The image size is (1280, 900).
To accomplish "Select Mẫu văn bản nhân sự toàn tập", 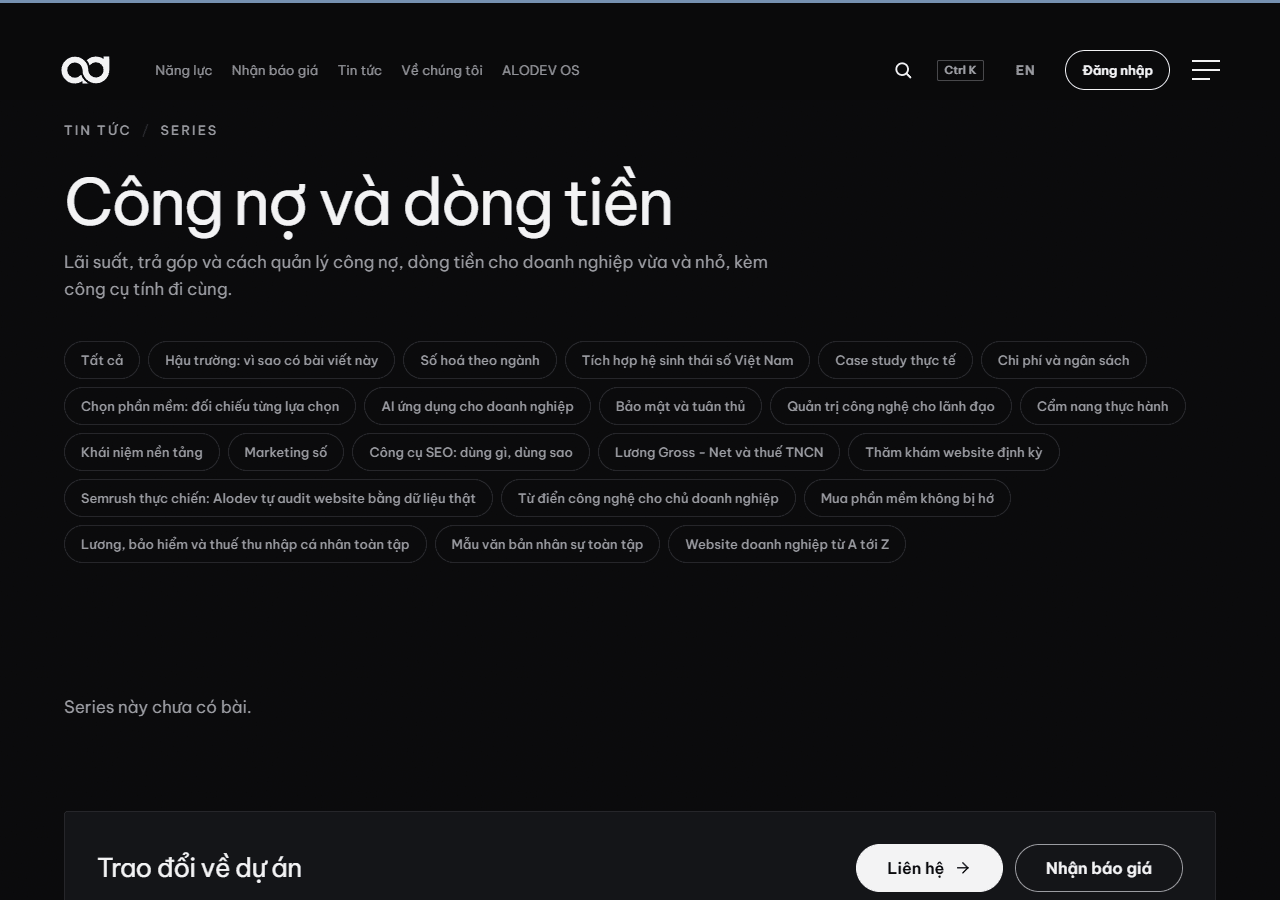I will coord(547,544).
